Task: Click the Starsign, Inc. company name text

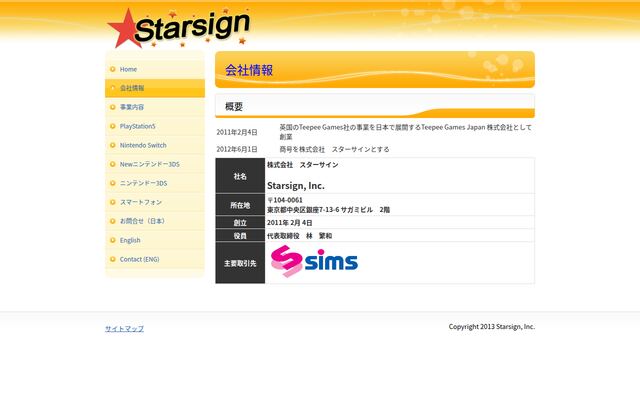Action: click(x=296, y=186)
